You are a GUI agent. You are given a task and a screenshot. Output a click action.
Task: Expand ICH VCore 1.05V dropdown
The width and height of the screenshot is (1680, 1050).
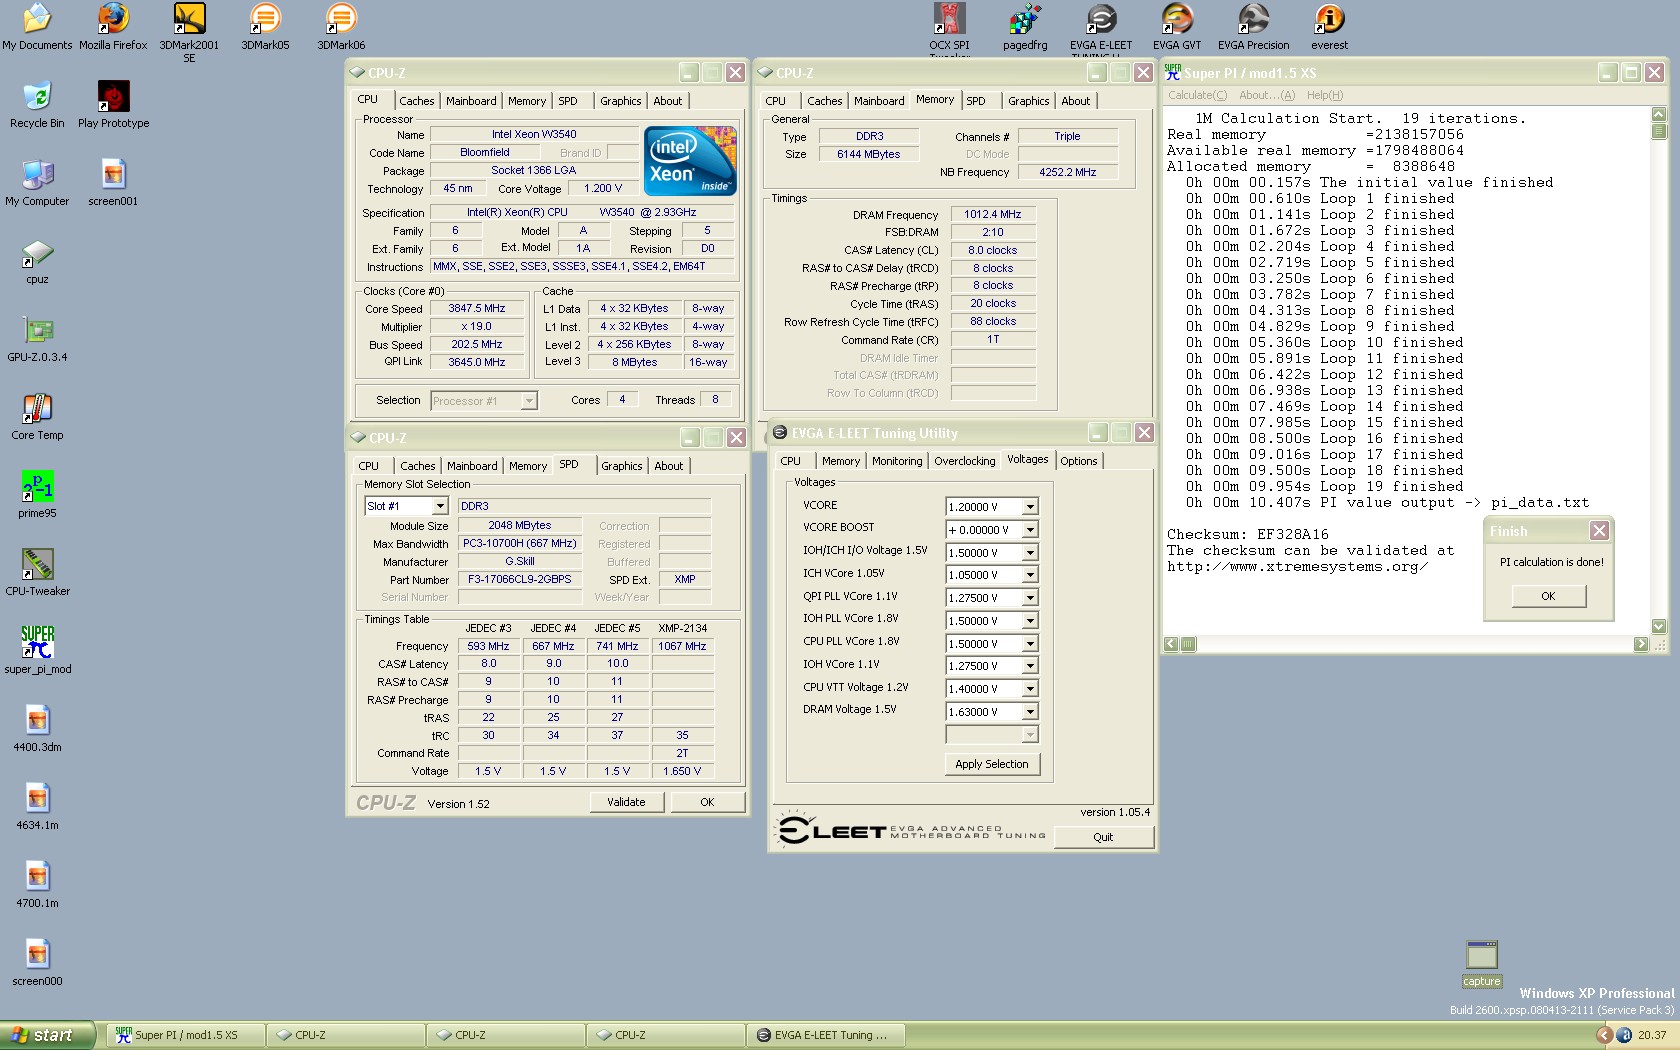pos(1030,575)
